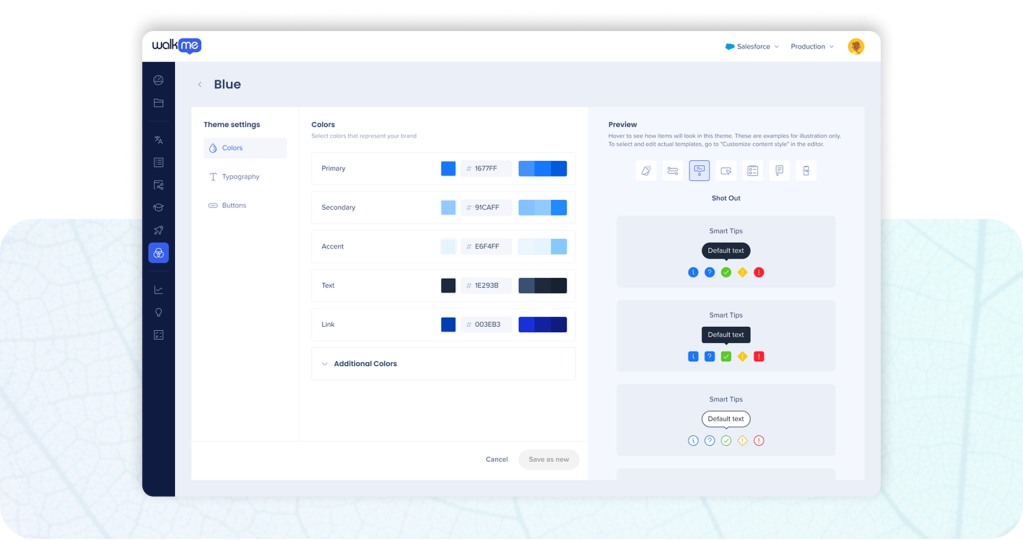Click the back arrow beside Blue title
Viewport: 1023px width, 540px height.
pyautogui.click(x=200, y=85)
